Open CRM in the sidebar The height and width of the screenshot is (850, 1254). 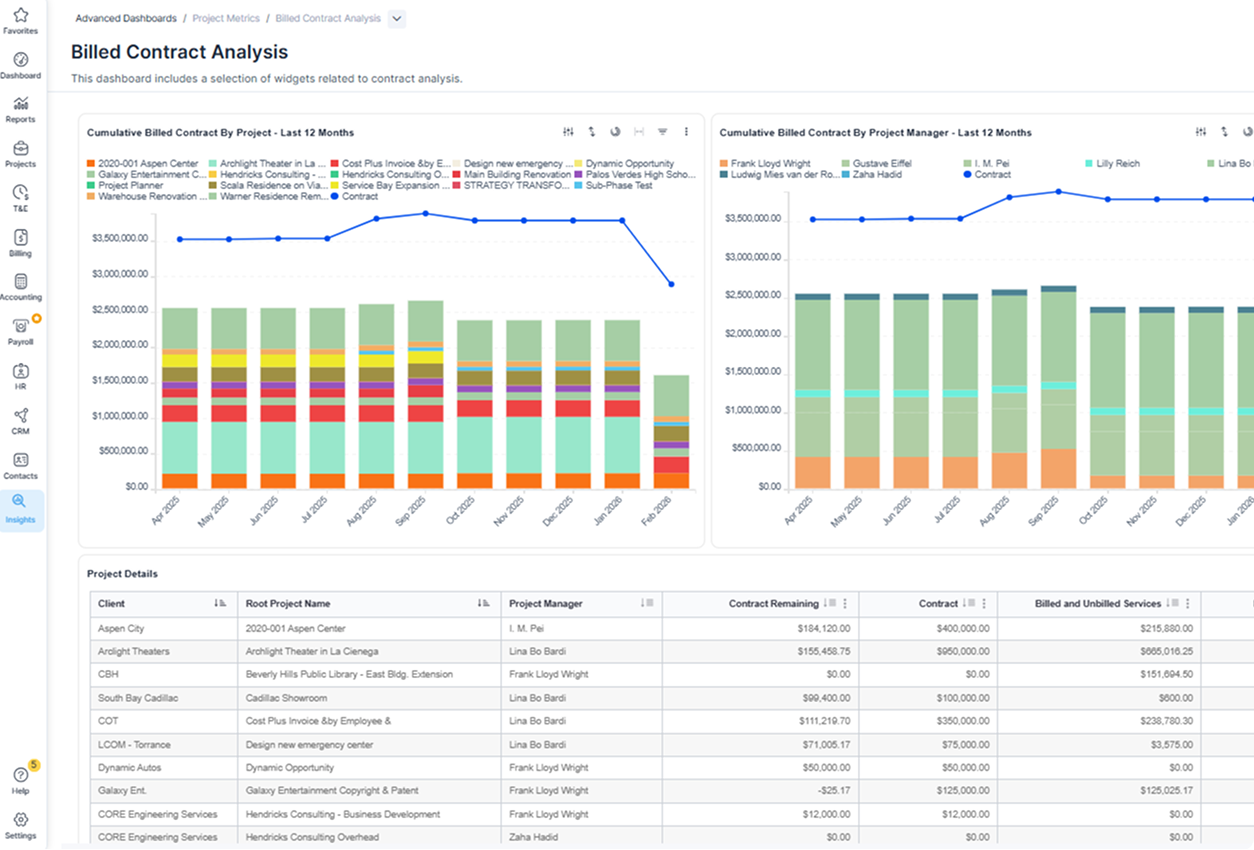point(20,421)
